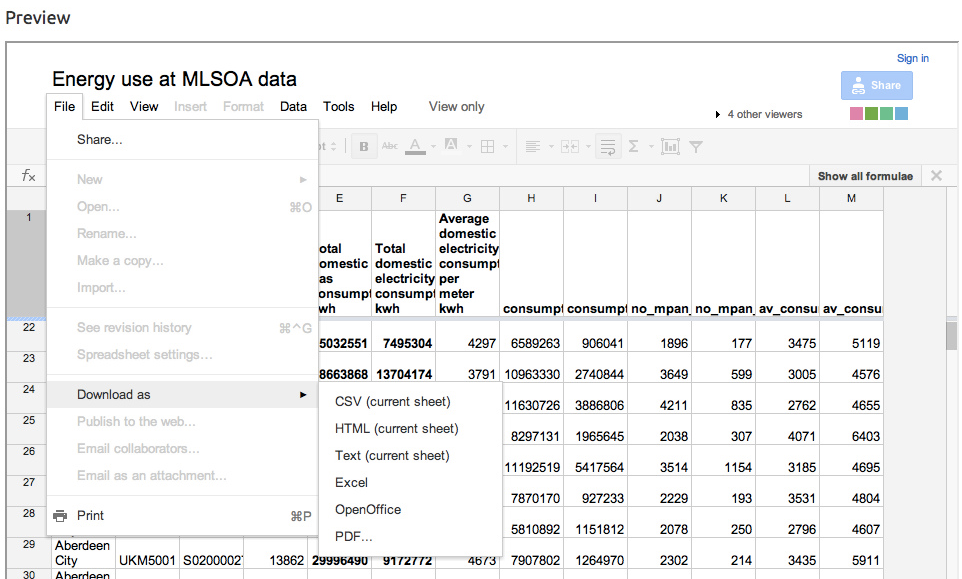The height and width of the screenshot is (579, 962).
Task: Open the Help menu
Action: (384, 107)
